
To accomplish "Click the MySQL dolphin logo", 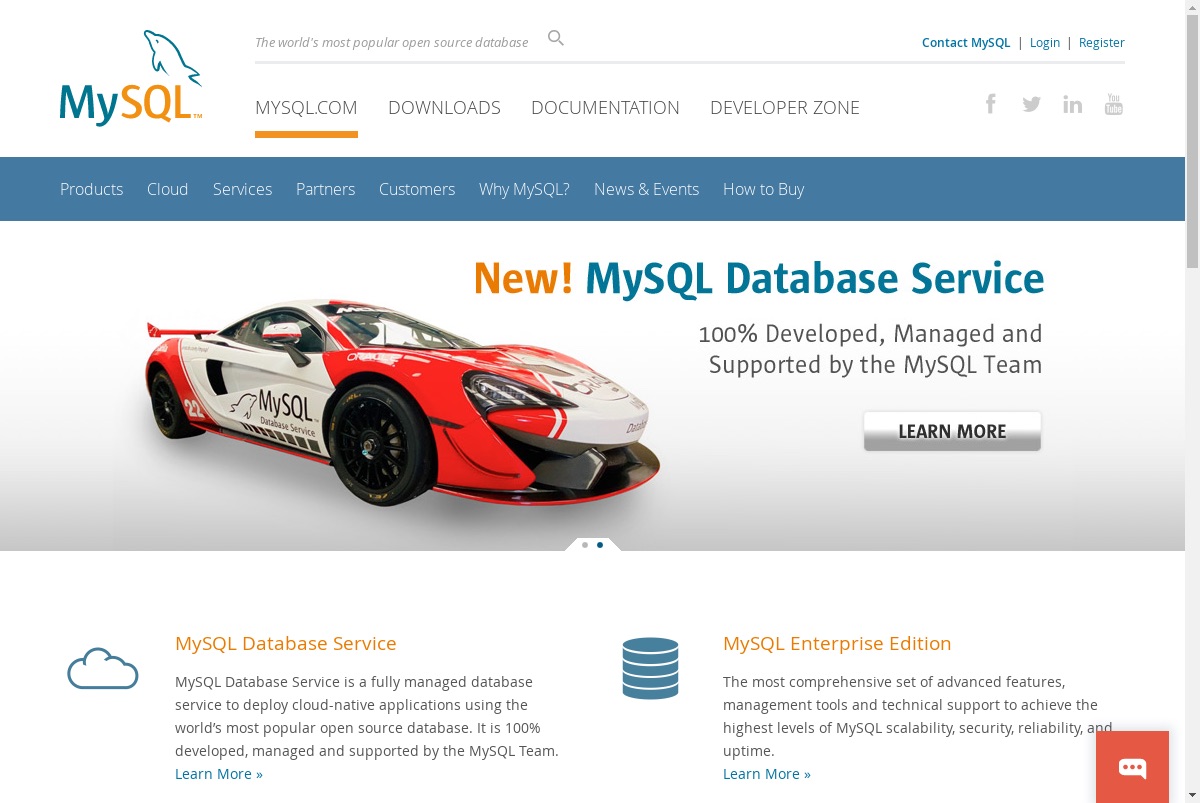I will coord(131,78).
